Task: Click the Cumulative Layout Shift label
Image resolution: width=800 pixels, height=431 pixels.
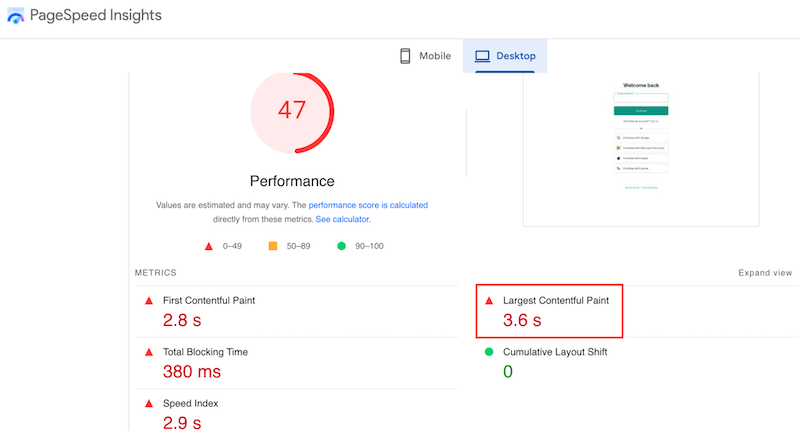Action: tap(555, 352)
